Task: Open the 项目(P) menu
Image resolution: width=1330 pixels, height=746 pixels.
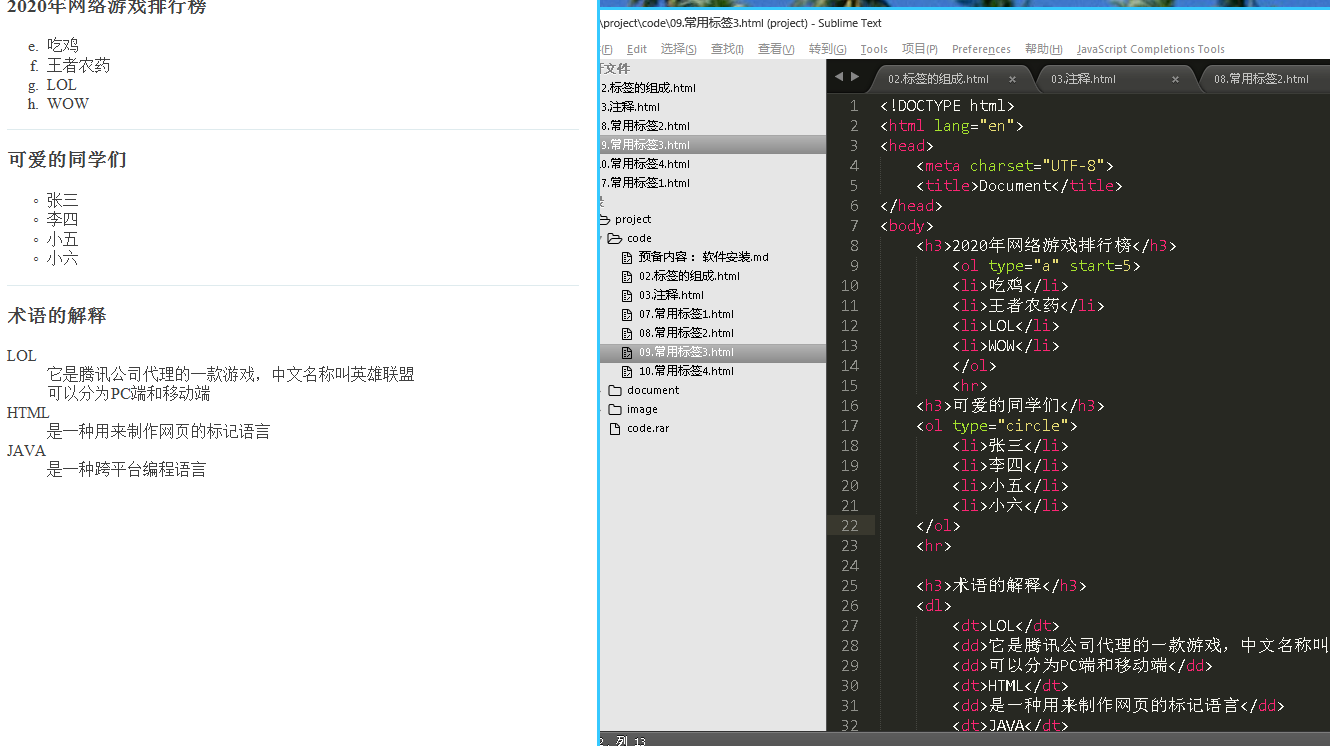Action: [x=920, y=49]
